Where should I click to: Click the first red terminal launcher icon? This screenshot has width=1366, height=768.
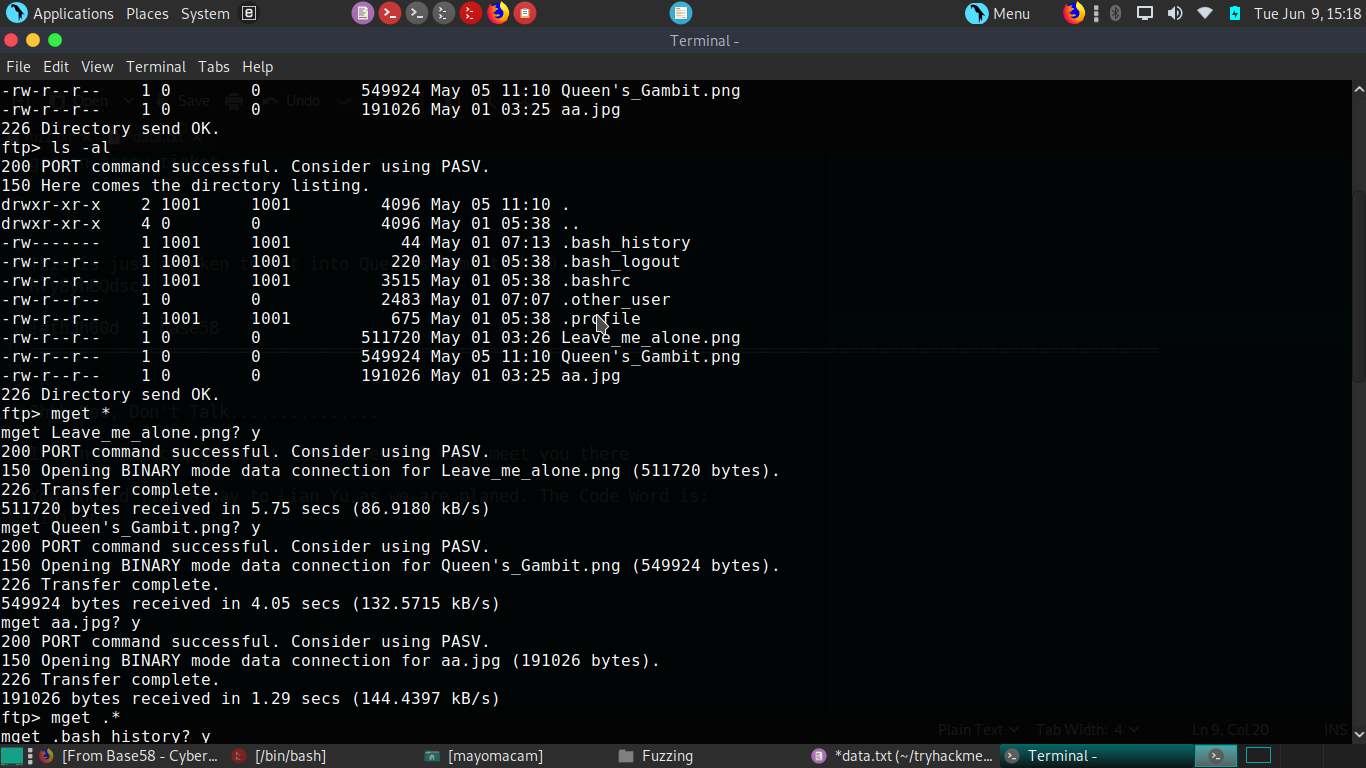[390, 13]
